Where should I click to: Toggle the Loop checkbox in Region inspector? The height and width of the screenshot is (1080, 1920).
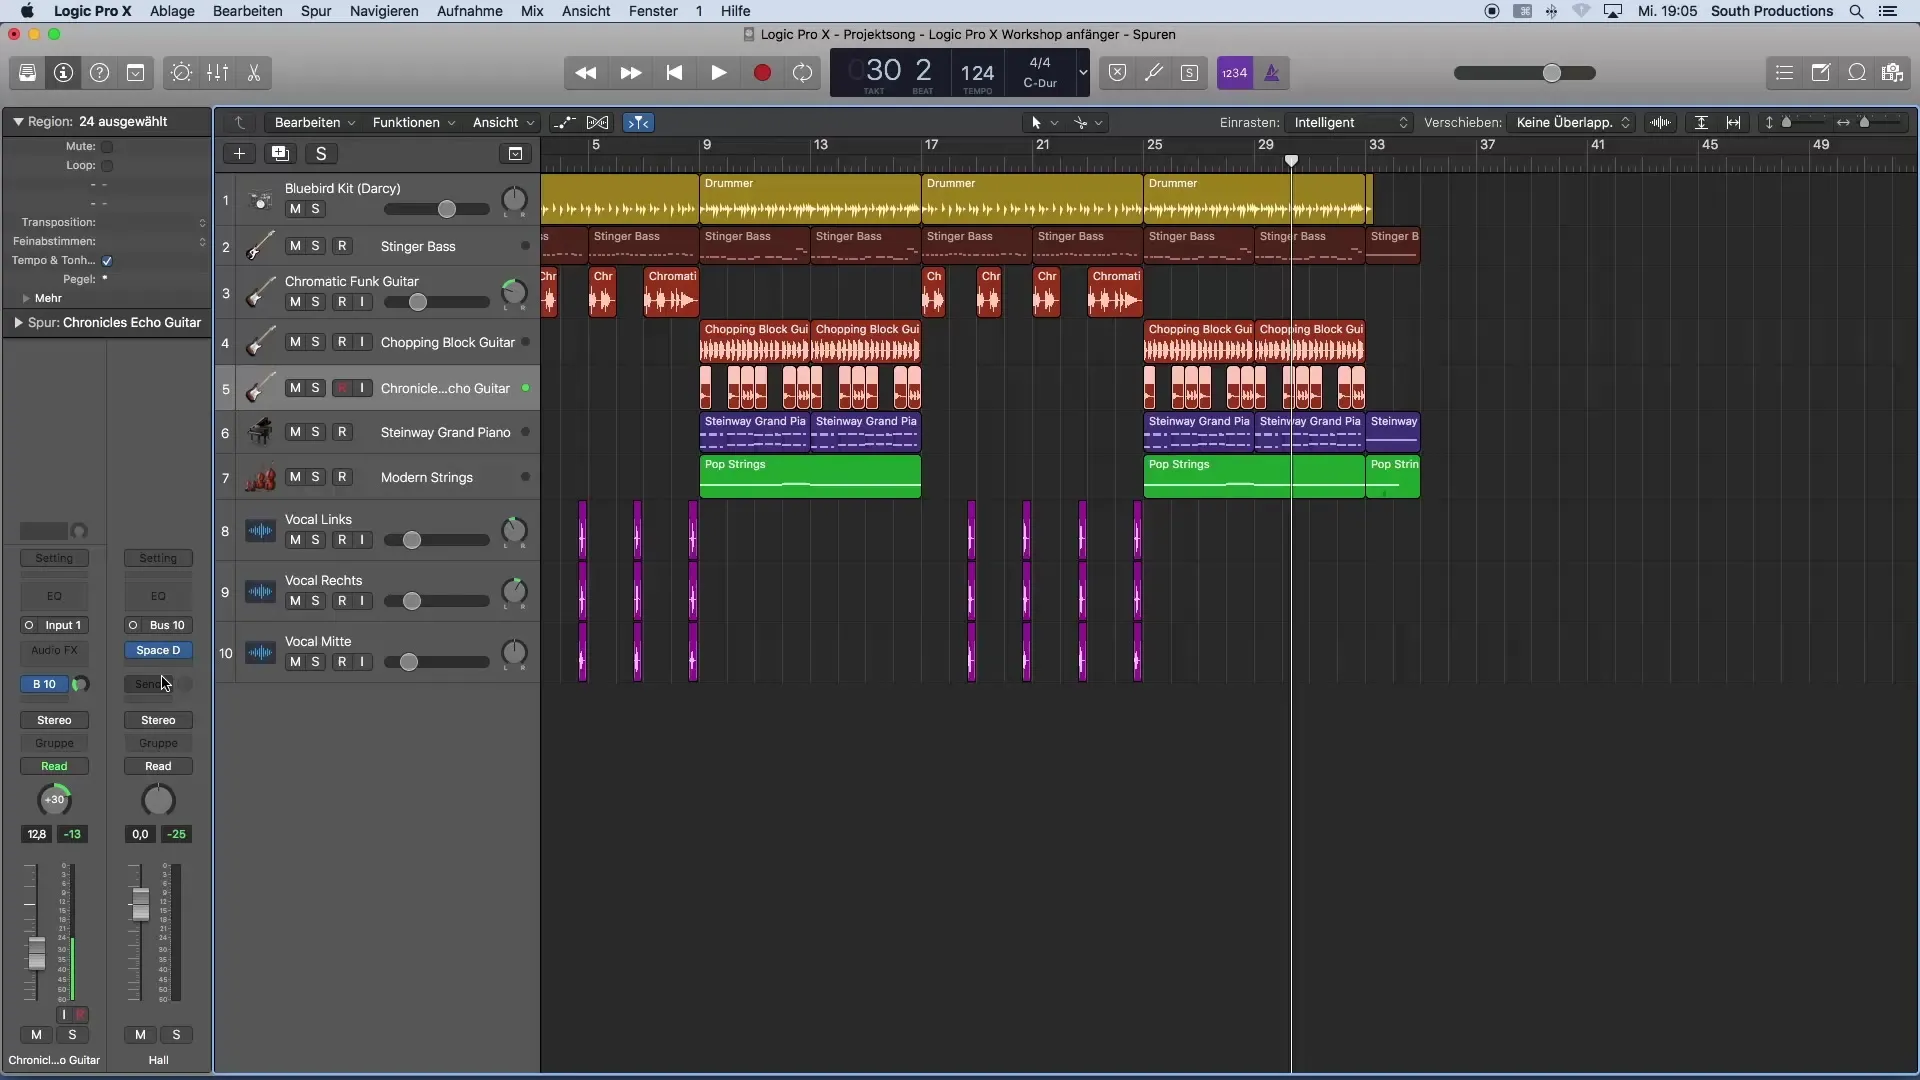(107, 166)
